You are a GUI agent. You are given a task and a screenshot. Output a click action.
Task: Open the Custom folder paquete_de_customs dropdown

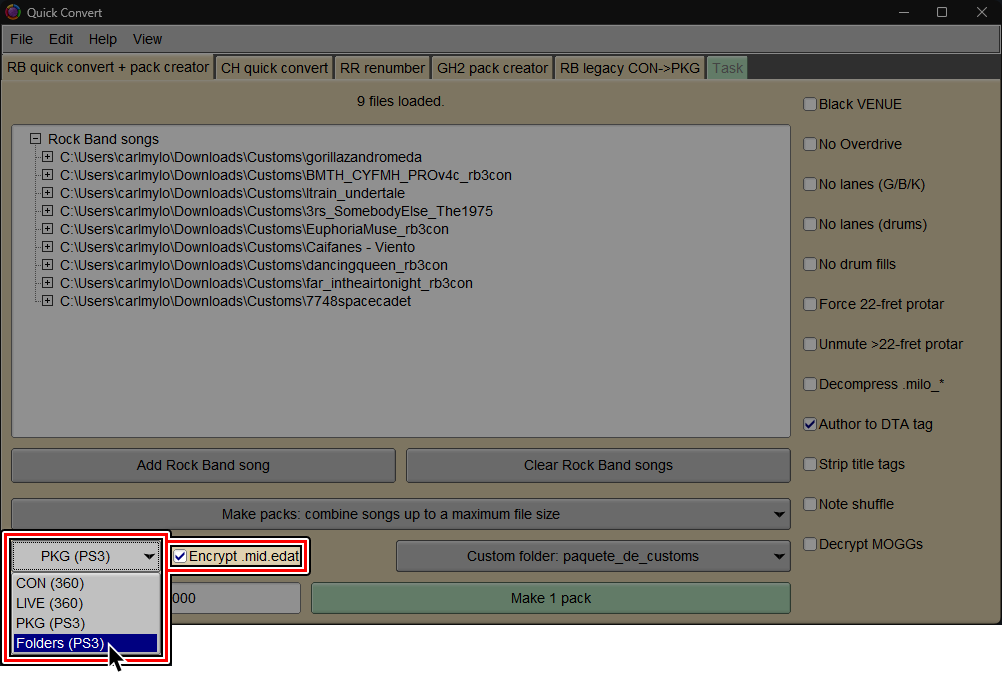tap(593, 556)
